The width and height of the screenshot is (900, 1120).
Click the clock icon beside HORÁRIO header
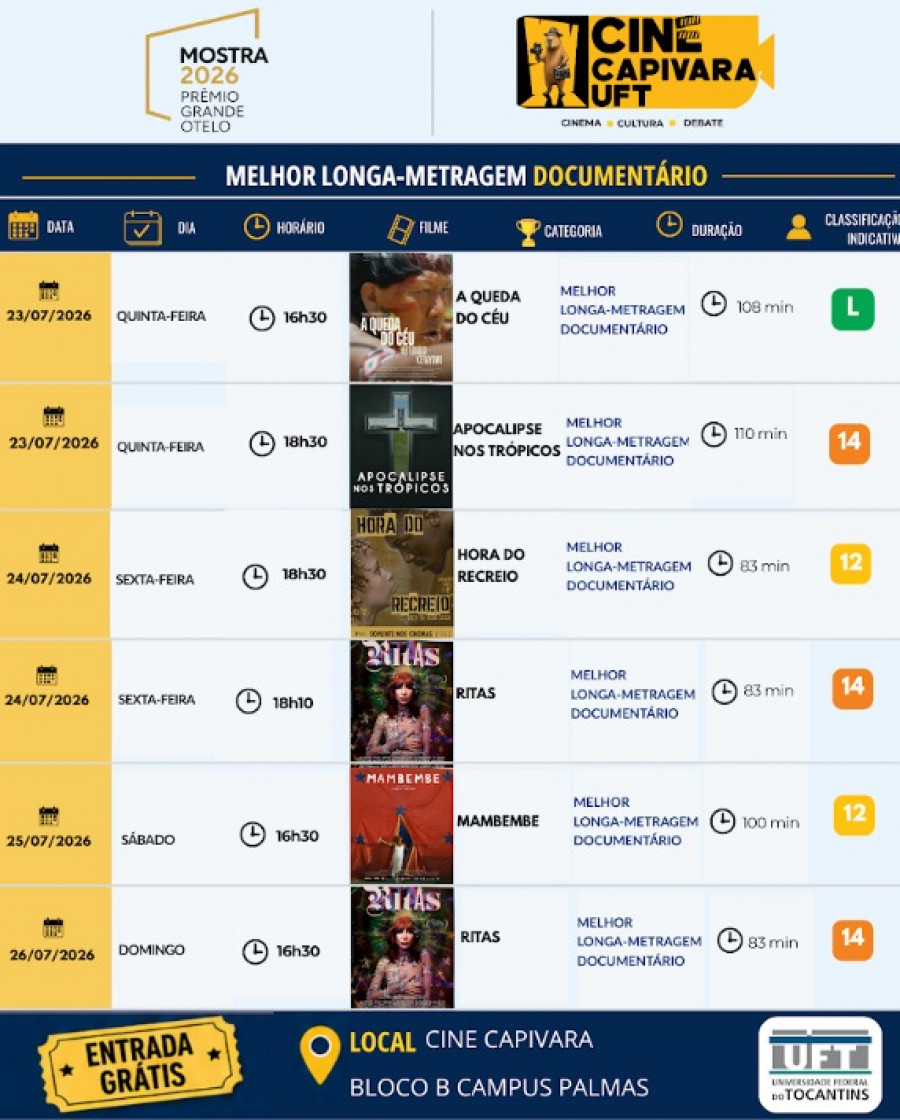pyautogui.click(x=256, y=226)
